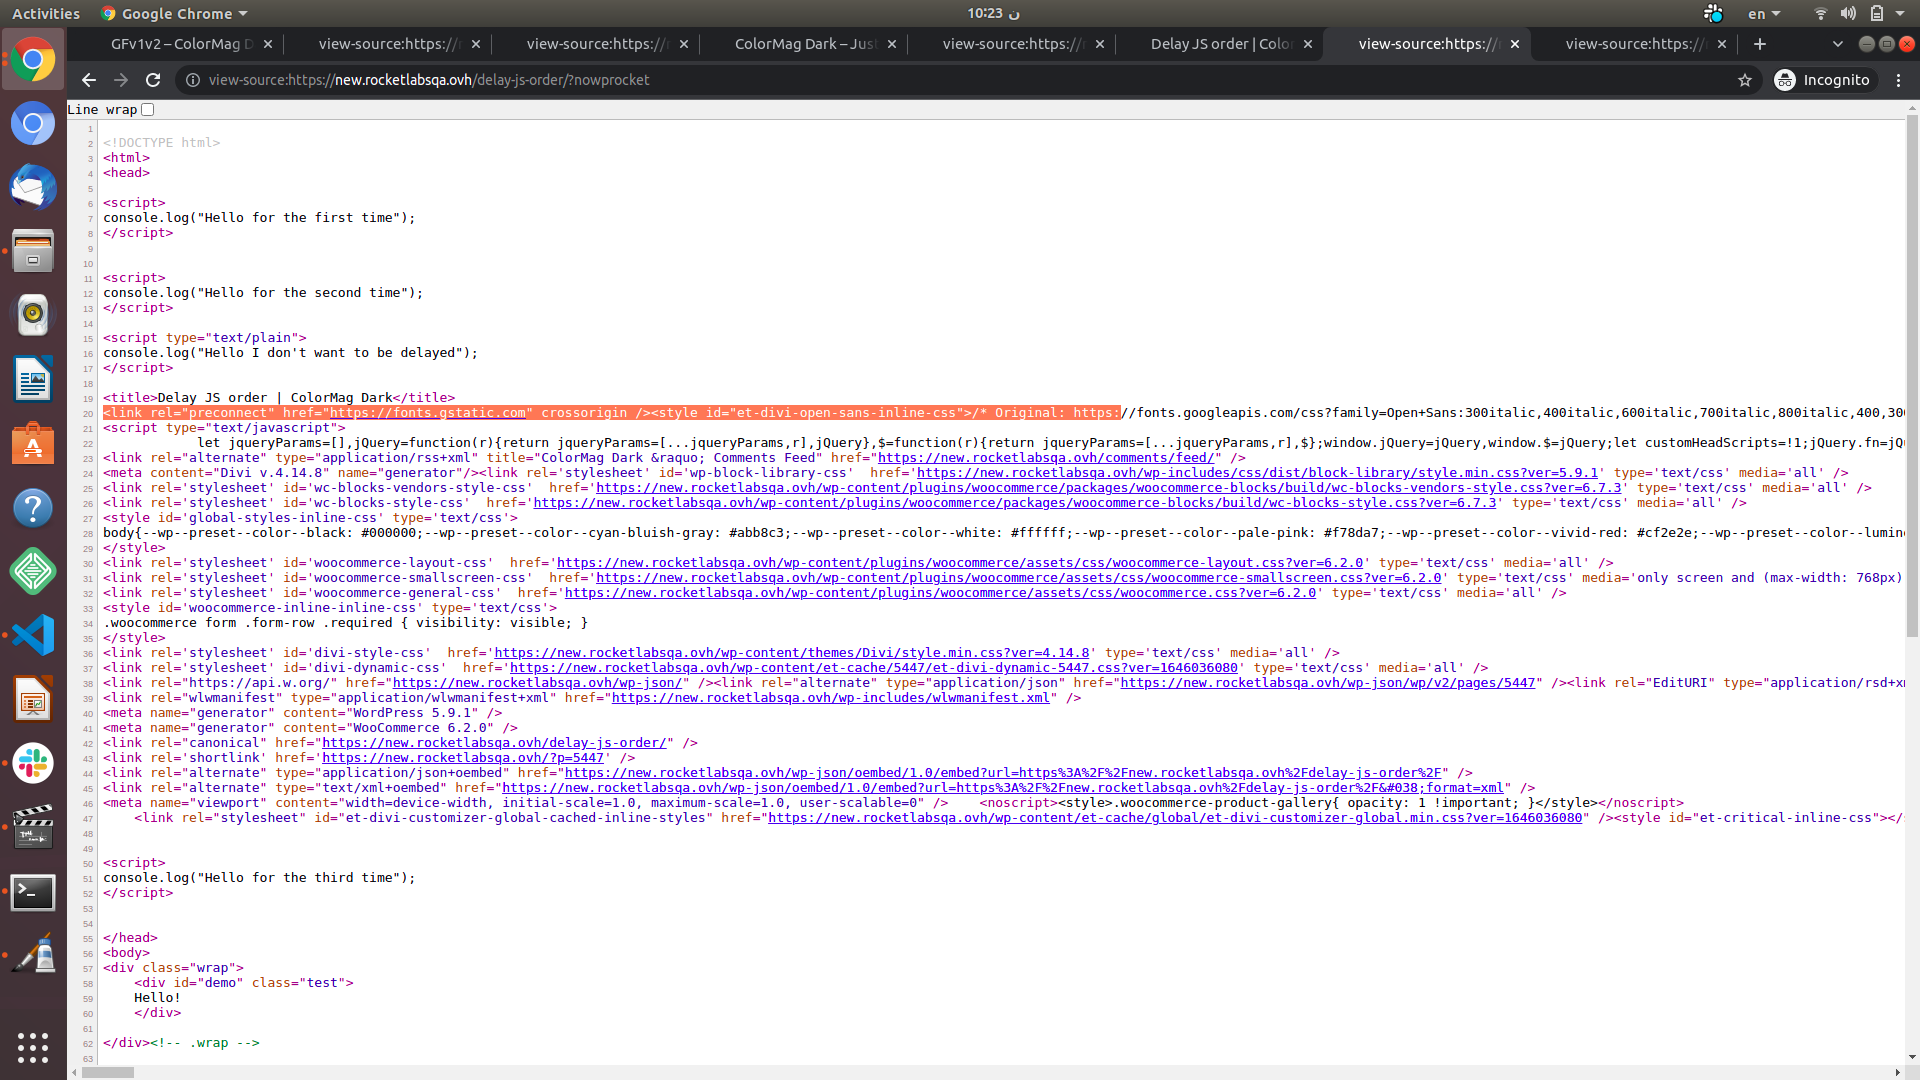Click inside the address bar
The width and height of the screenshot is (1920, 1080).
tap(600, 80)
